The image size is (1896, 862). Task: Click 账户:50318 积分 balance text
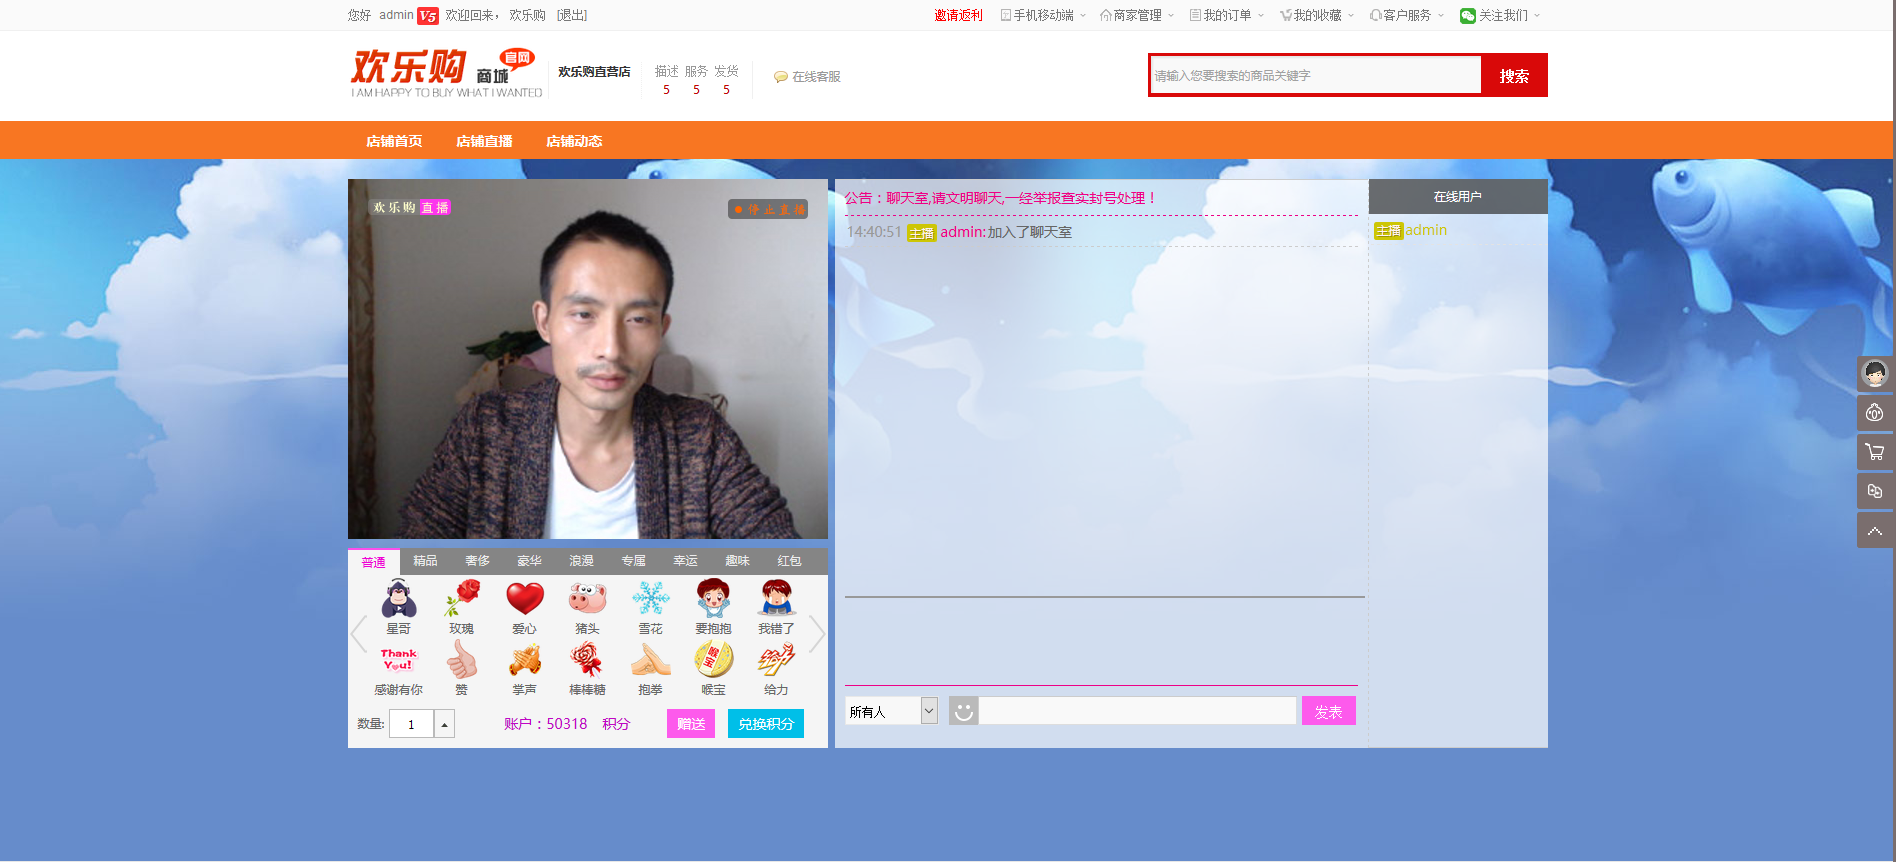567,724
